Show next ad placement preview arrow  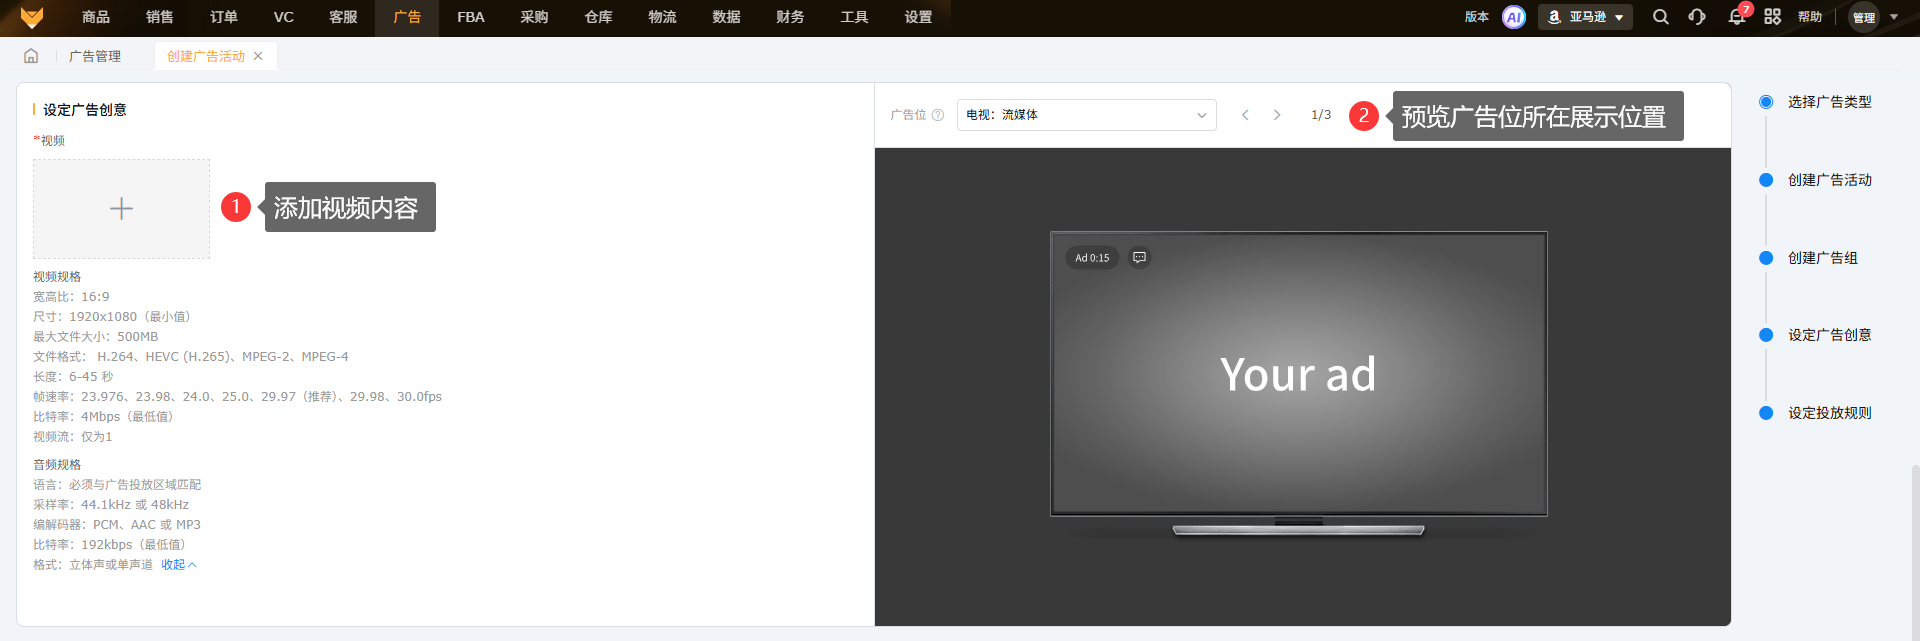click(x=1277, y=115)
